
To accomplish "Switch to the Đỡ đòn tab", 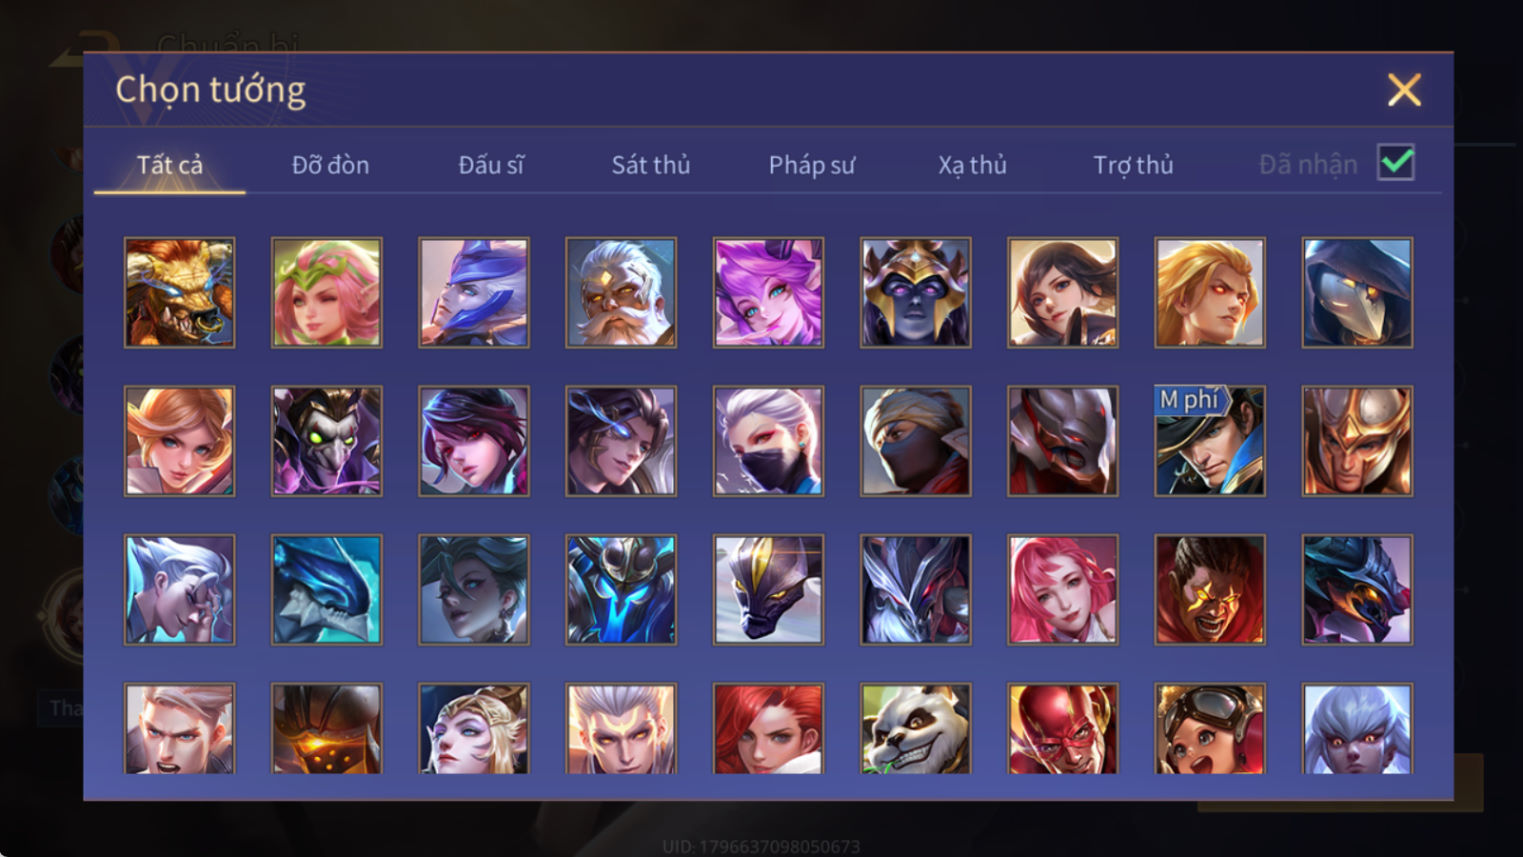I will click(330, 165).
